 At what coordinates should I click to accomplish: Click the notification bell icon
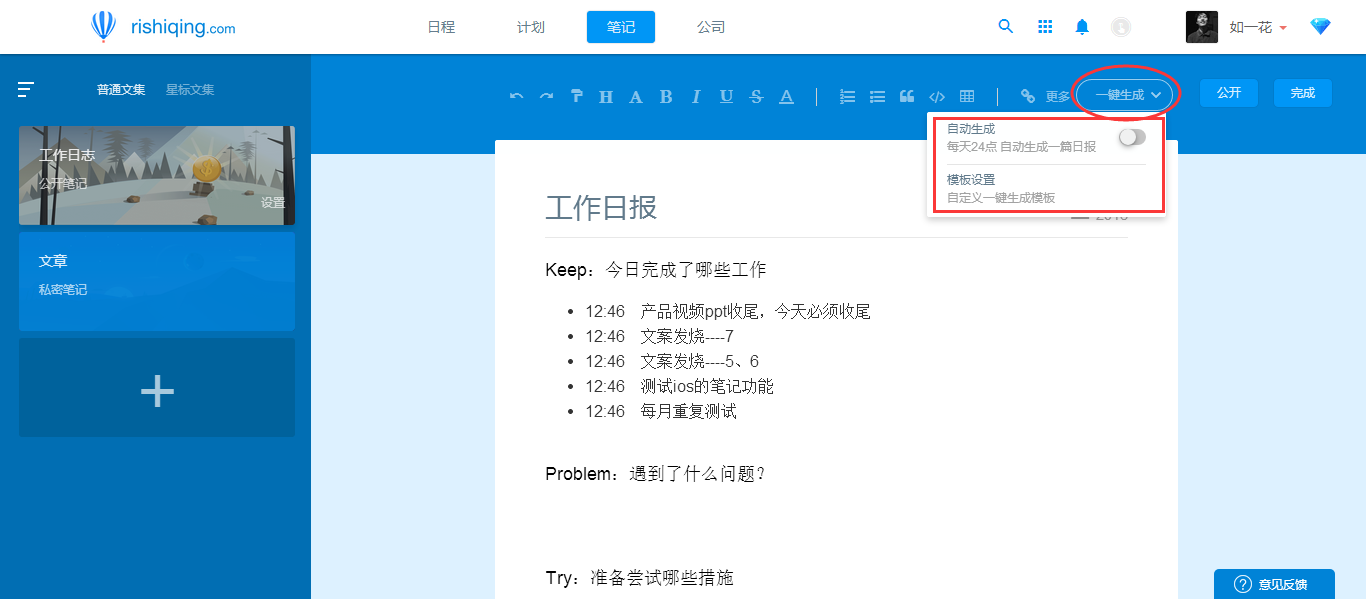coord(1082,27)
